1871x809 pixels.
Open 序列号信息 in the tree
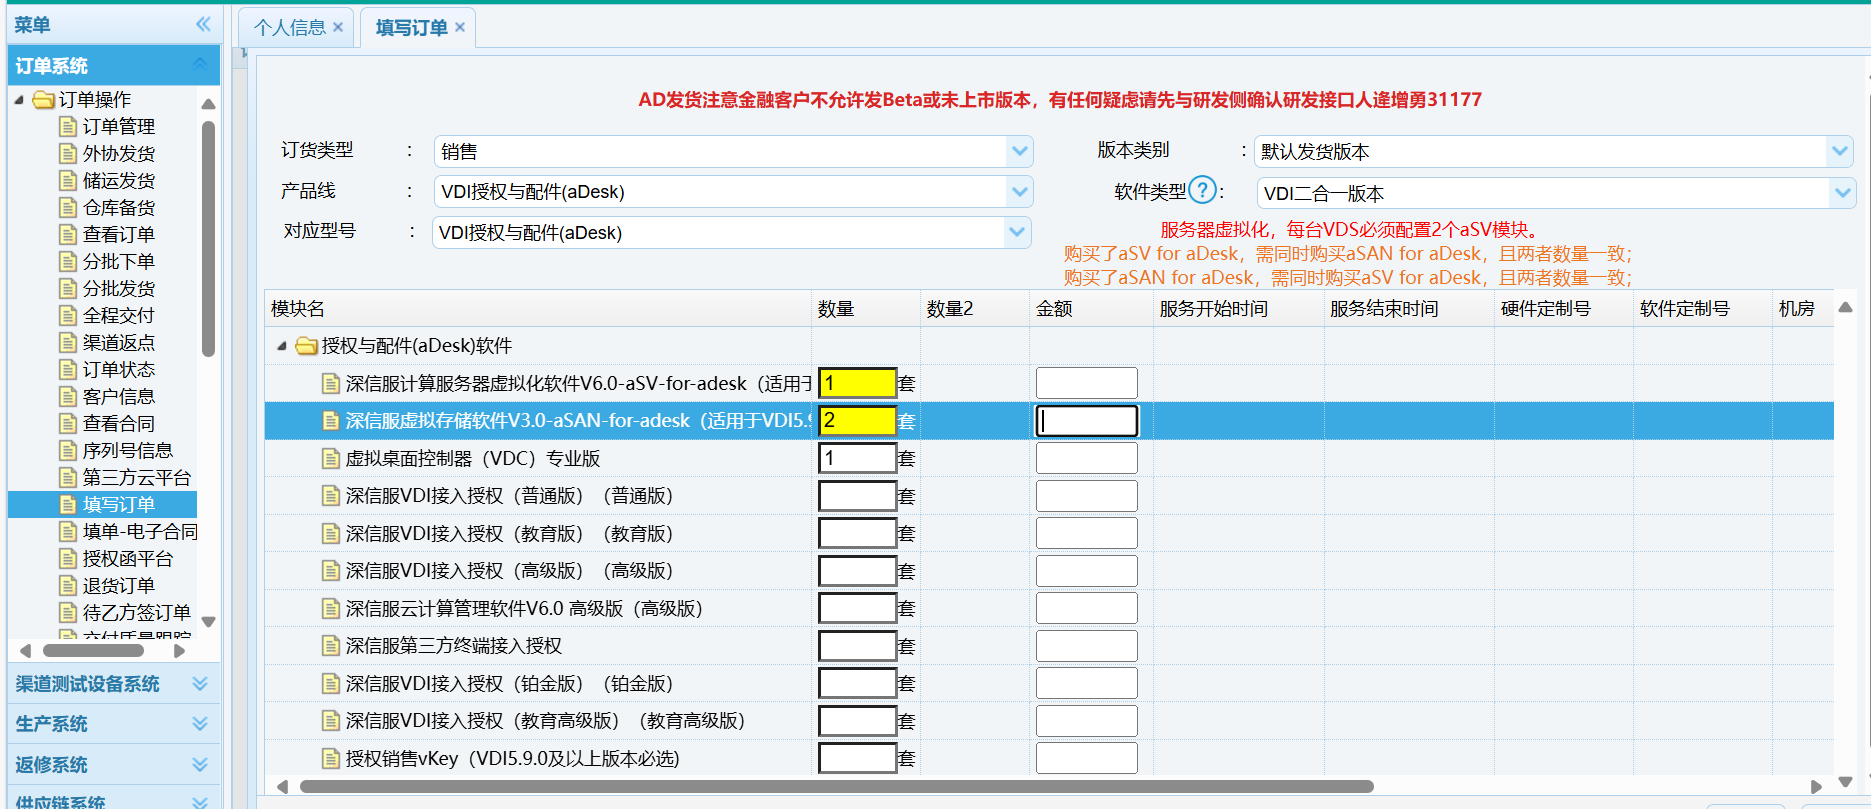(127, 450)
